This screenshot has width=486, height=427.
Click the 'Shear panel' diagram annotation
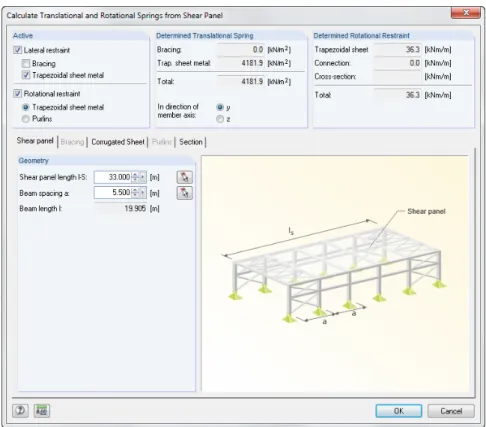426,211
